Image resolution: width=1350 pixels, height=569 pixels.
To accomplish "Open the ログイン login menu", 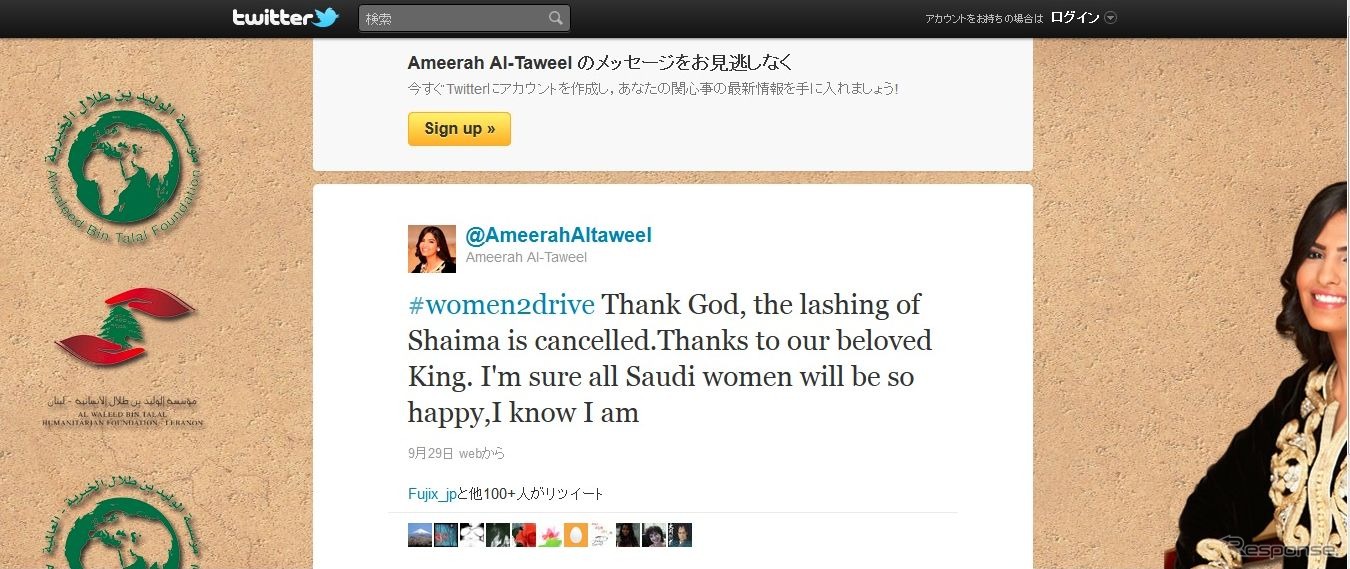I will 1075,18.
